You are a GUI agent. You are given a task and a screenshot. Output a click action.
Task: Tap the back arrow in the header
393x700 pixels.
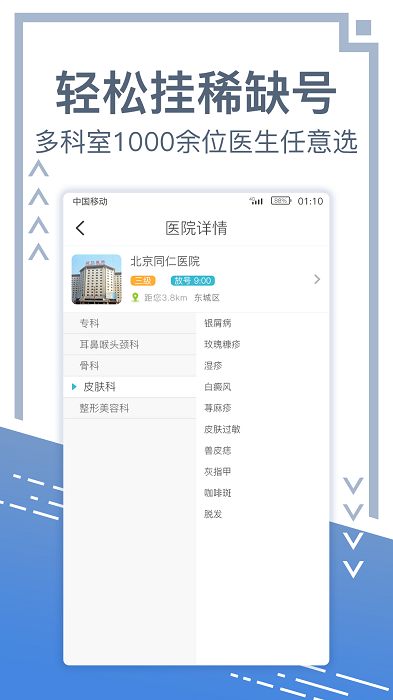(80, 228)
